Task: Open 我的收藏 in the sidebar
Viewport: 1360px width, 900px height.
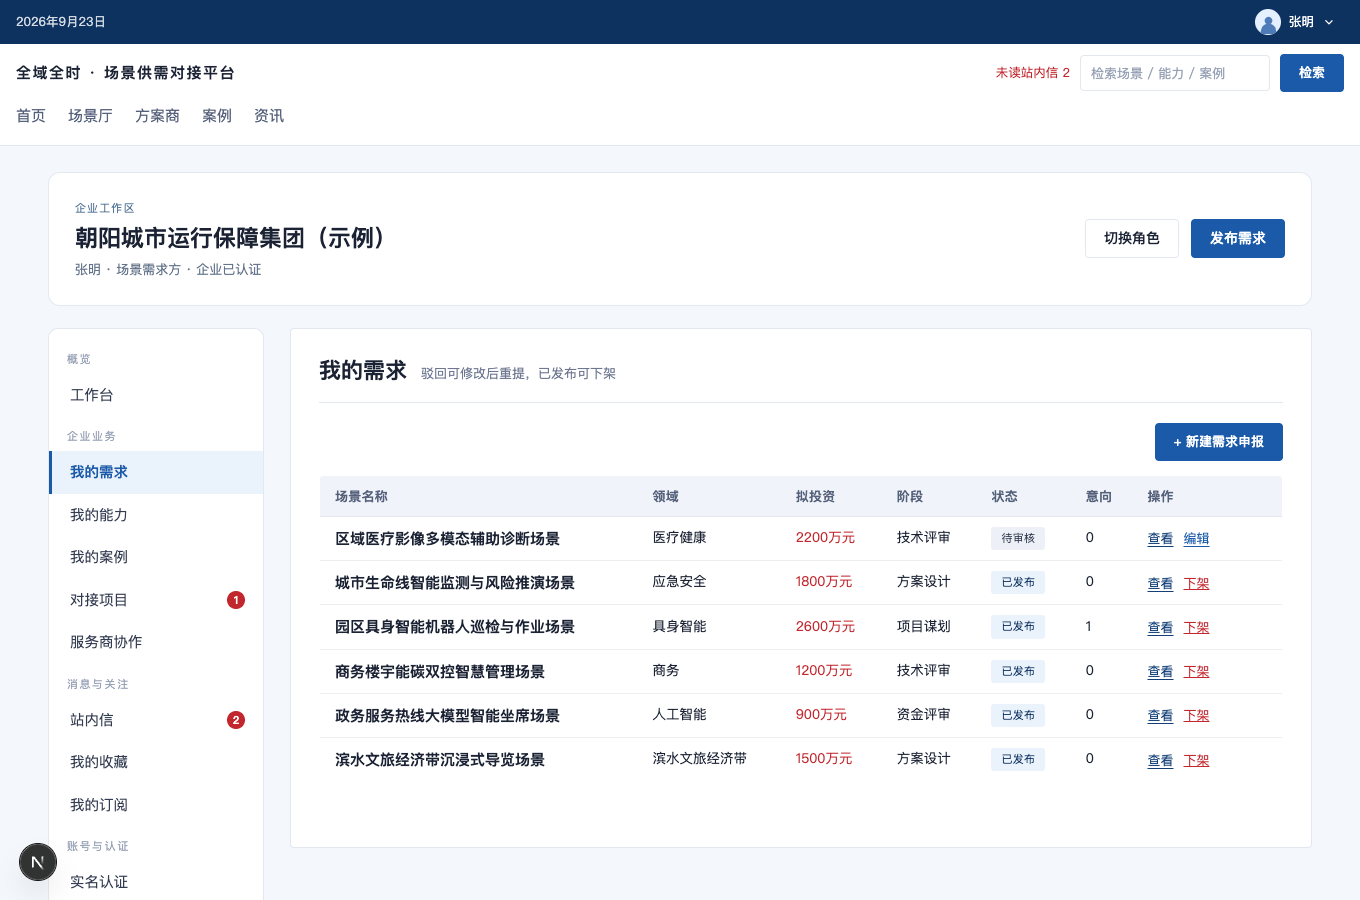Action: point(156,762)
